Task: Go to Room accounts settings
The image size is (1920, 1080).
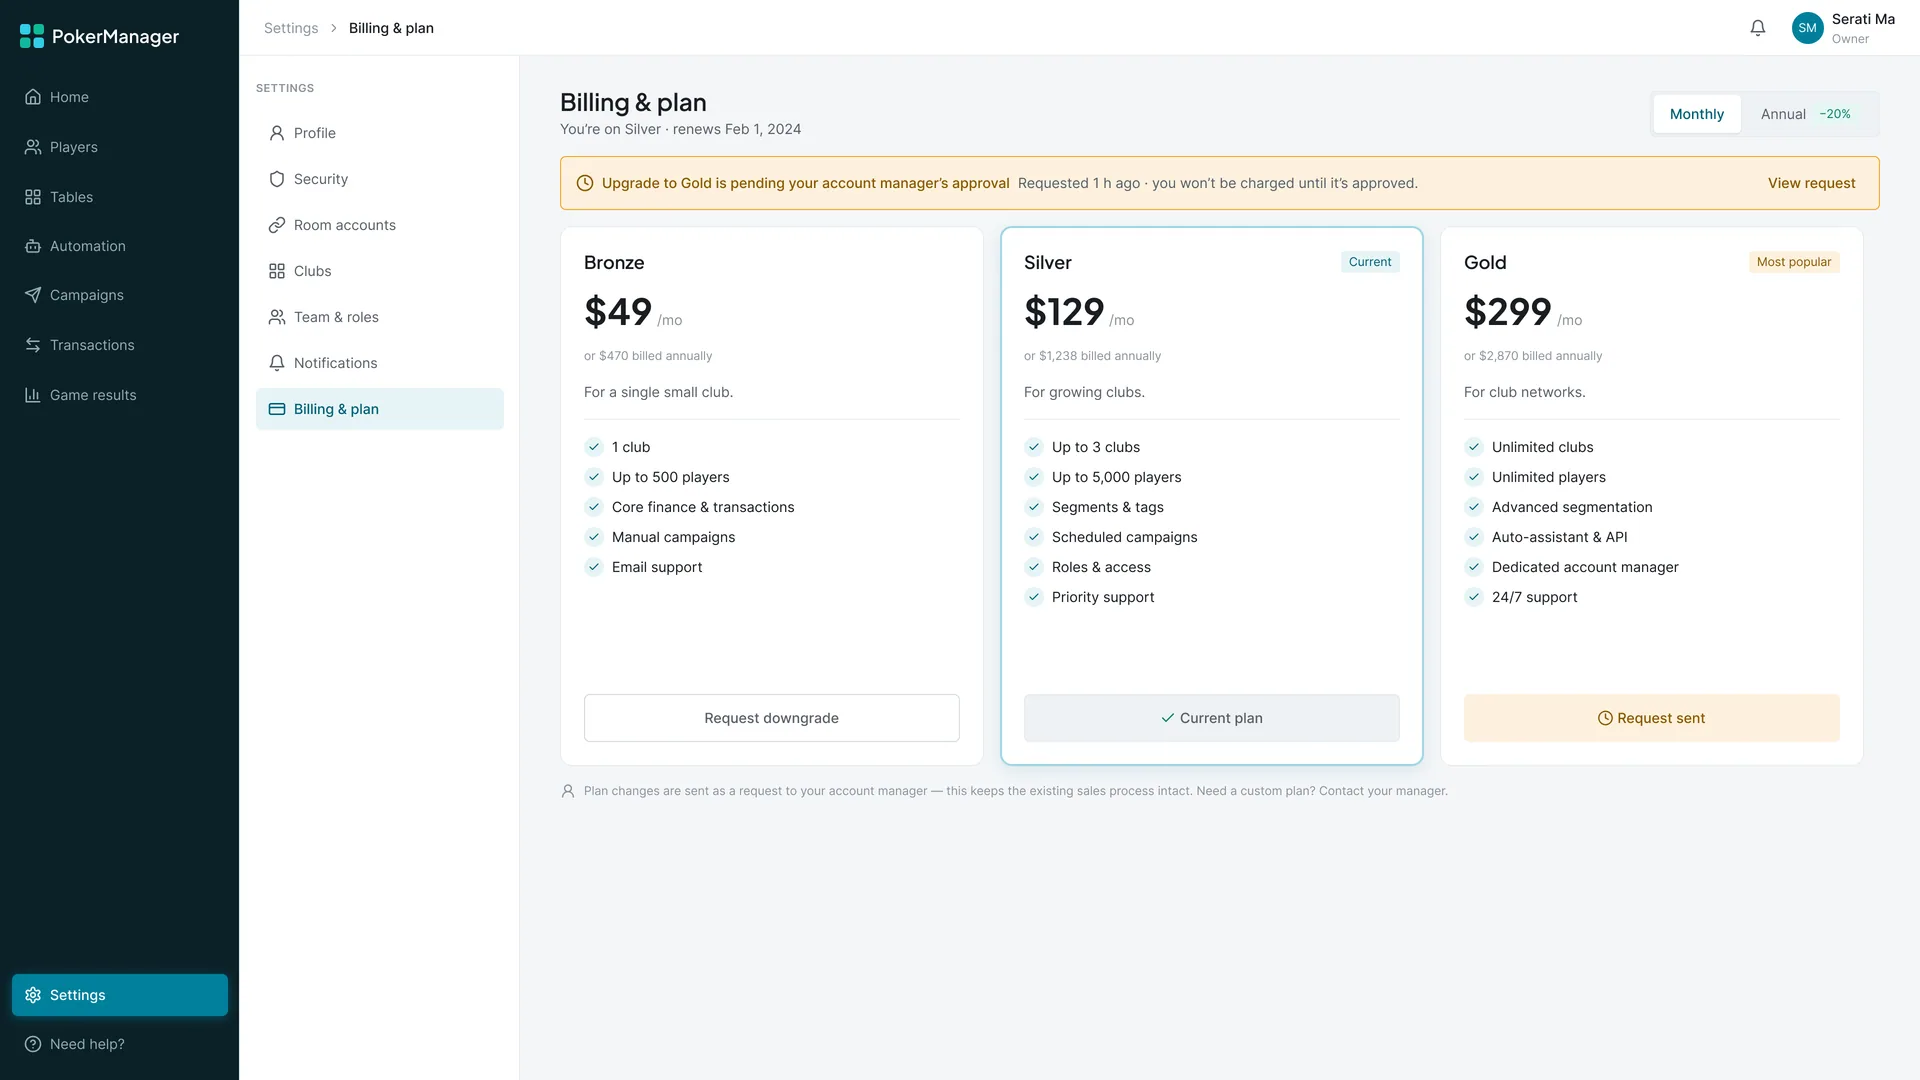Action: (x=380, y=225)
